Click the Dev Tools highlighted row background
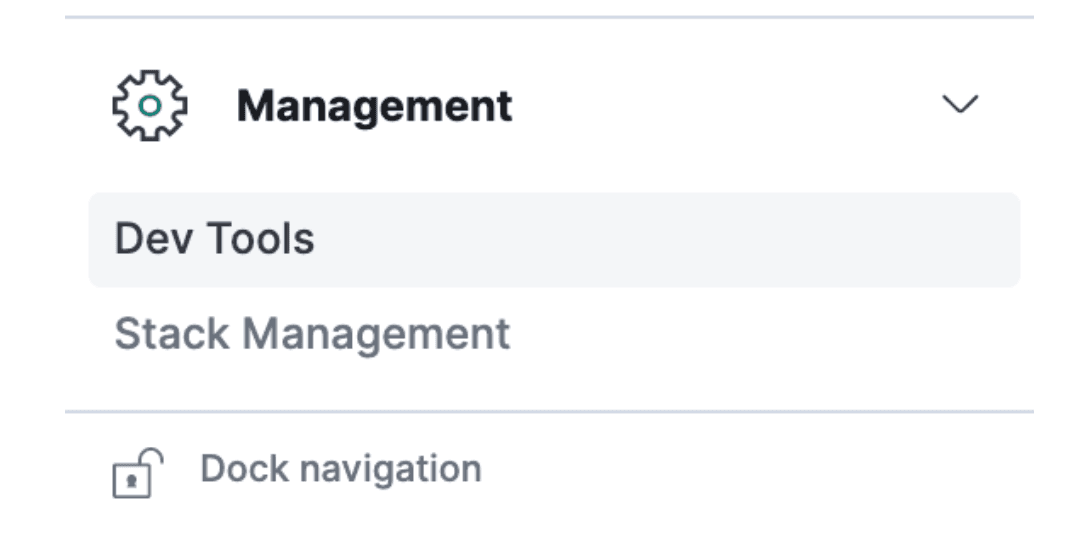Screen dimensions: 1080x560 [x=650, y=240]
